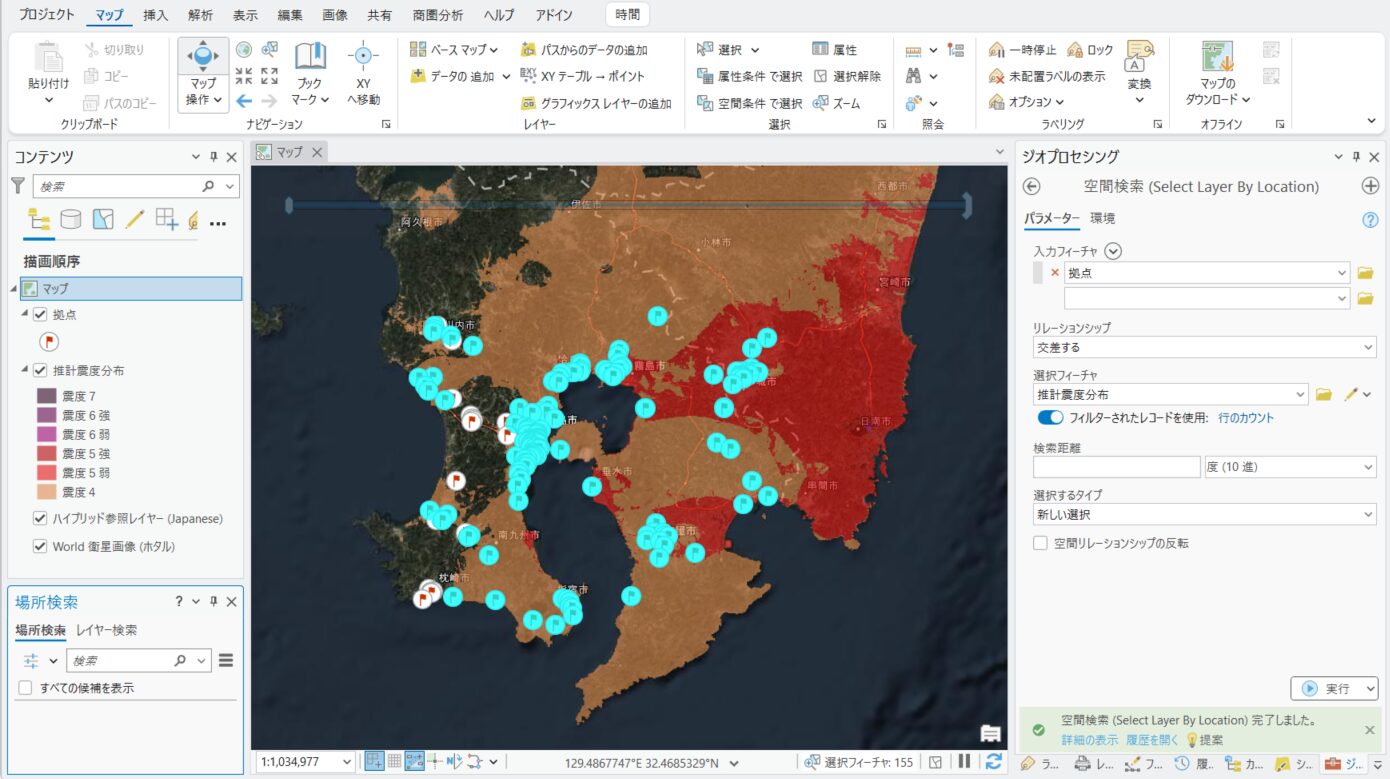Click the 震度 5 弱 color swatch
The height and width of the screenshot is (779, 1390).
click(x=47, y=473)
